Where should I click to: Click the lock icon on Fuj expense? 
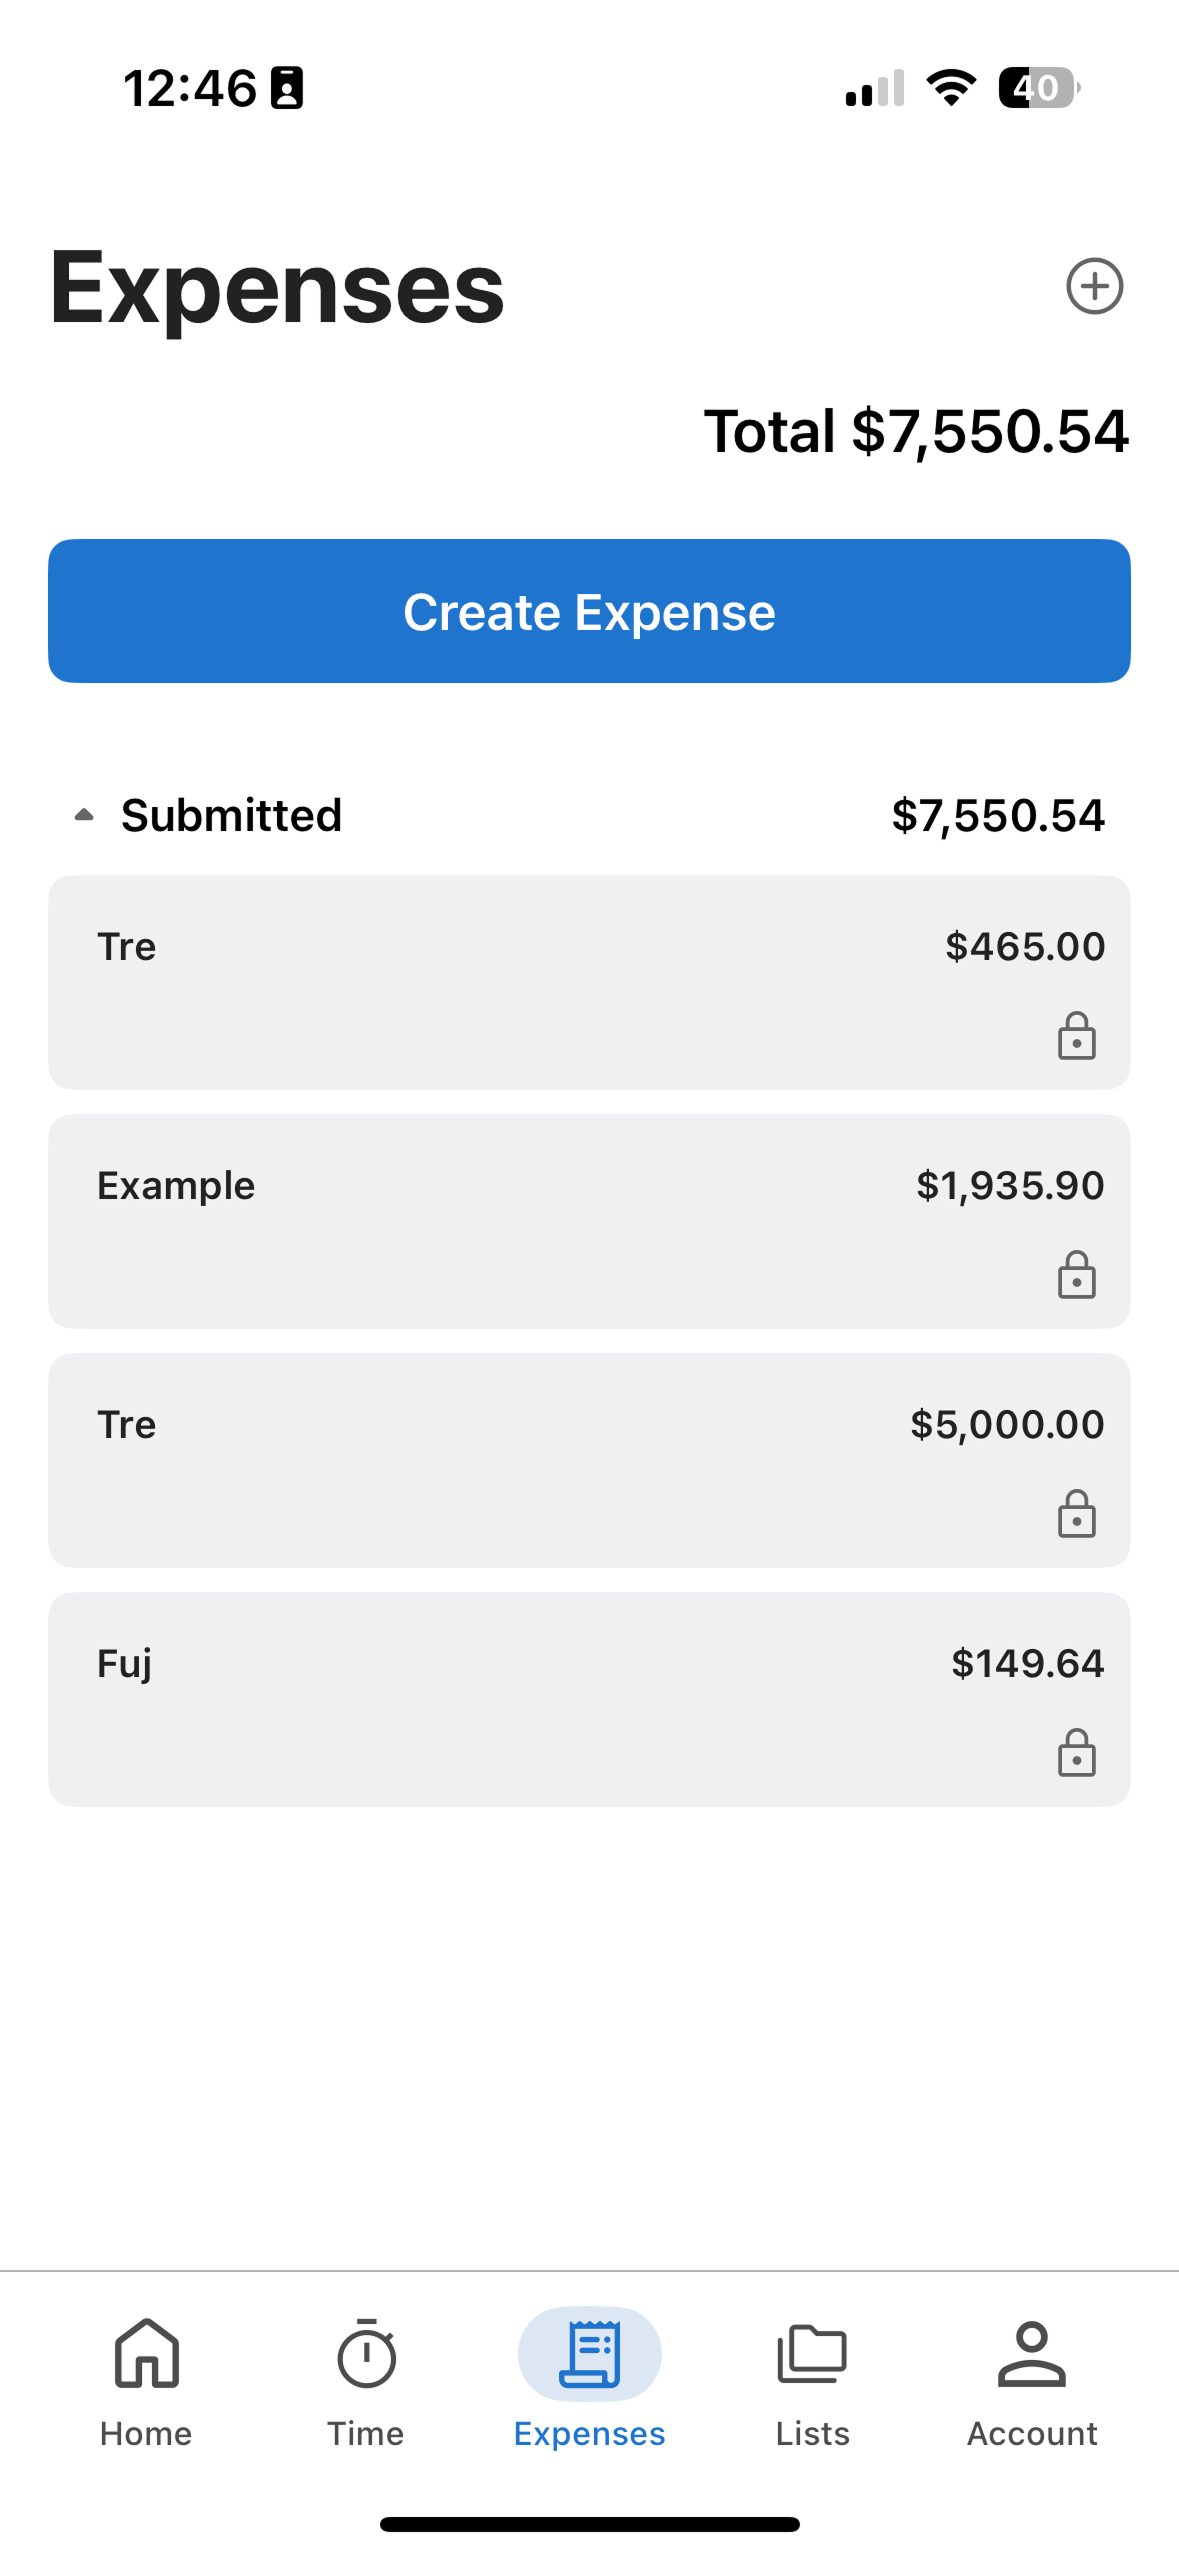click(1076, 1752)
